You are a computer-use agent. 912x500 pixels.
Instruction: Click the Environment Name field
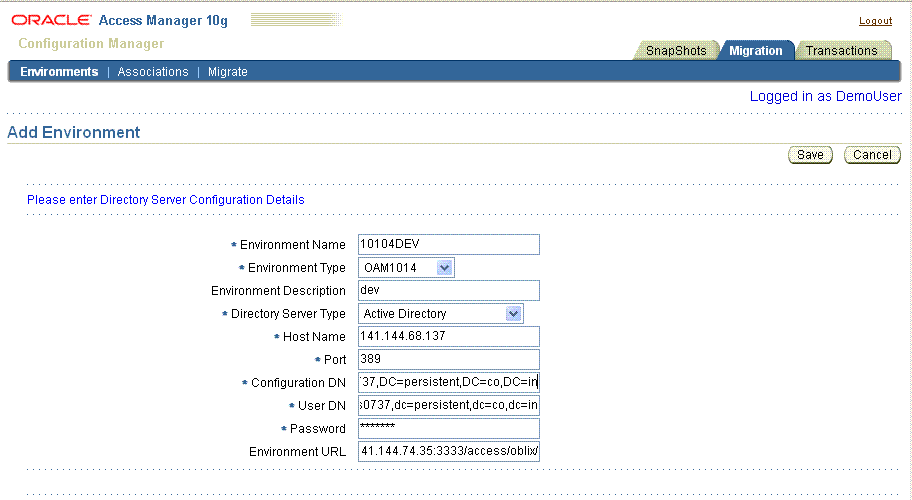448,244
